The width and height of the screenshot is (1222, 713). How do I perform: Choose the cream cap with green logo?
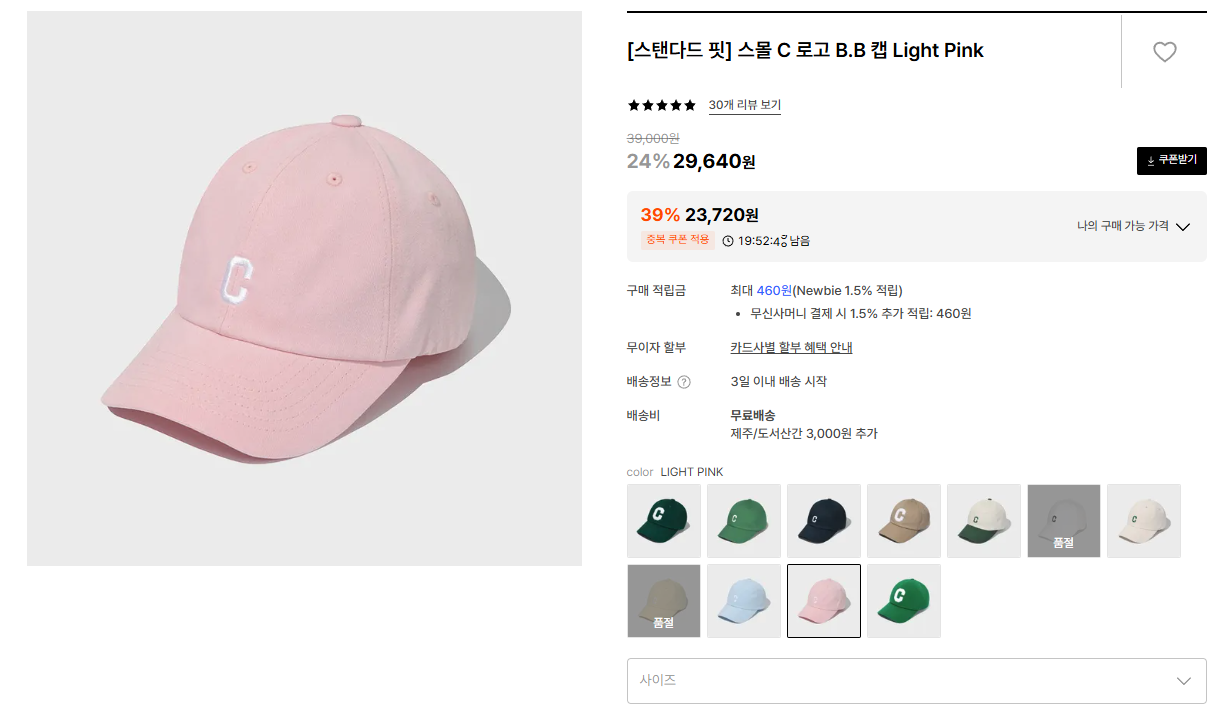click(1144, 521)
